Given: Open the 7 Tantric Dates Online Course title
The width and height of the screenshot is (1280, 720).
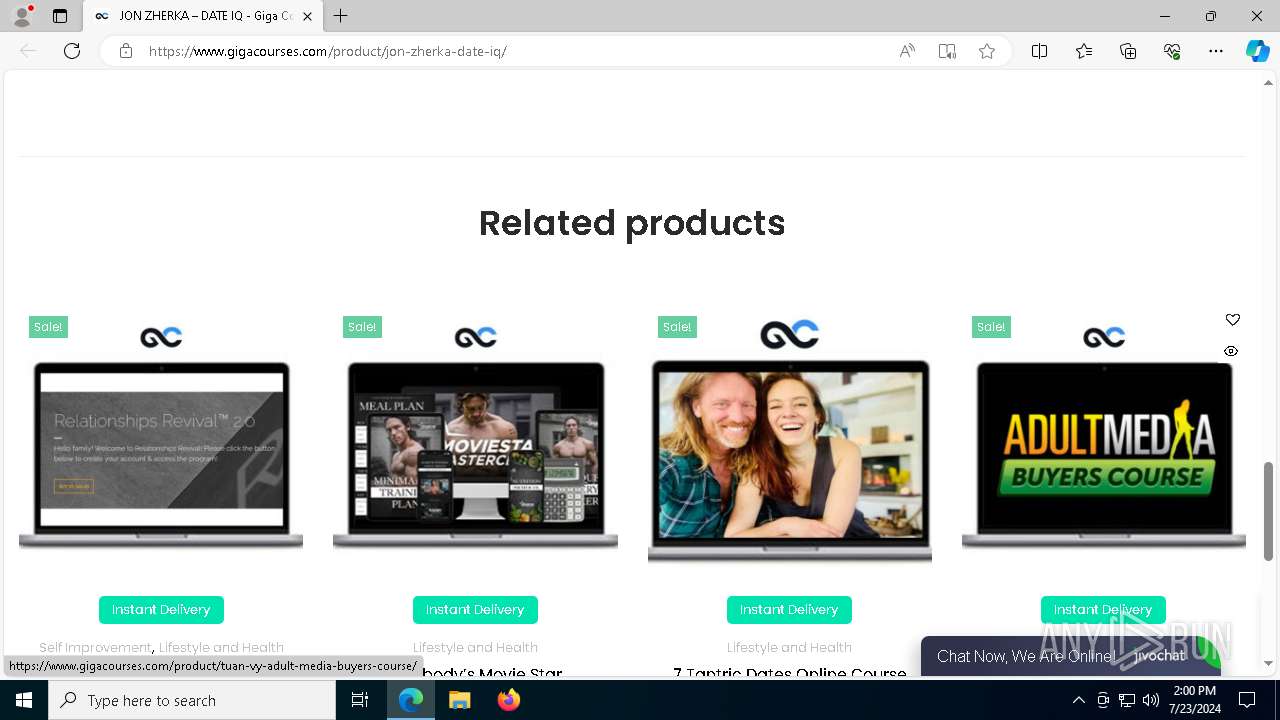Looking at the screenshot, I should (x=789, y=672).
